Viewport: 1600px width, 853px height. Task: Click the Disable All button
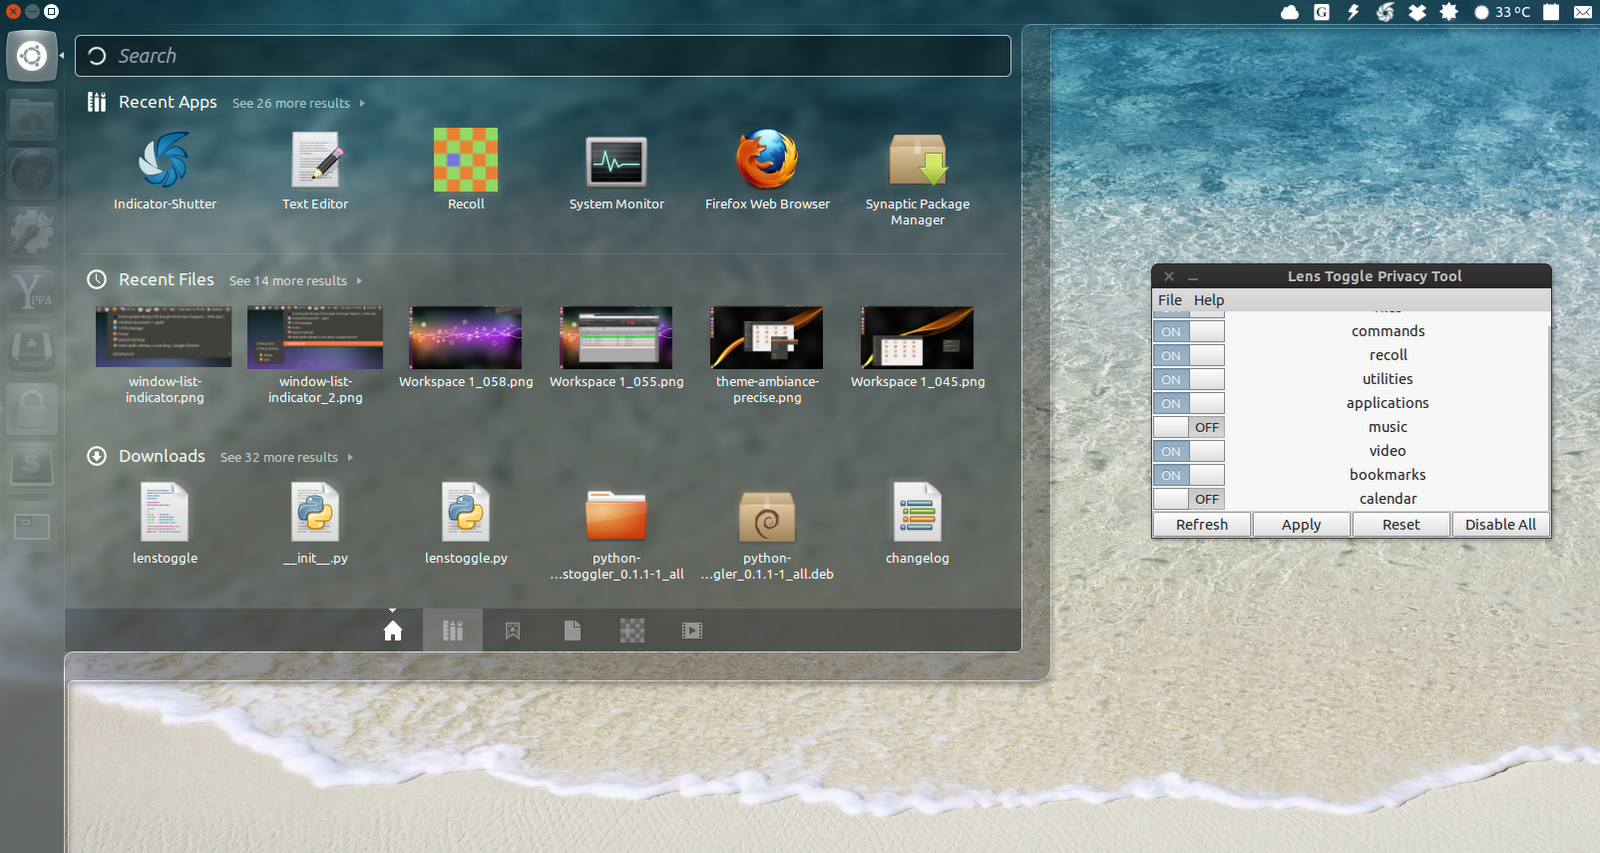point(1500,525)
